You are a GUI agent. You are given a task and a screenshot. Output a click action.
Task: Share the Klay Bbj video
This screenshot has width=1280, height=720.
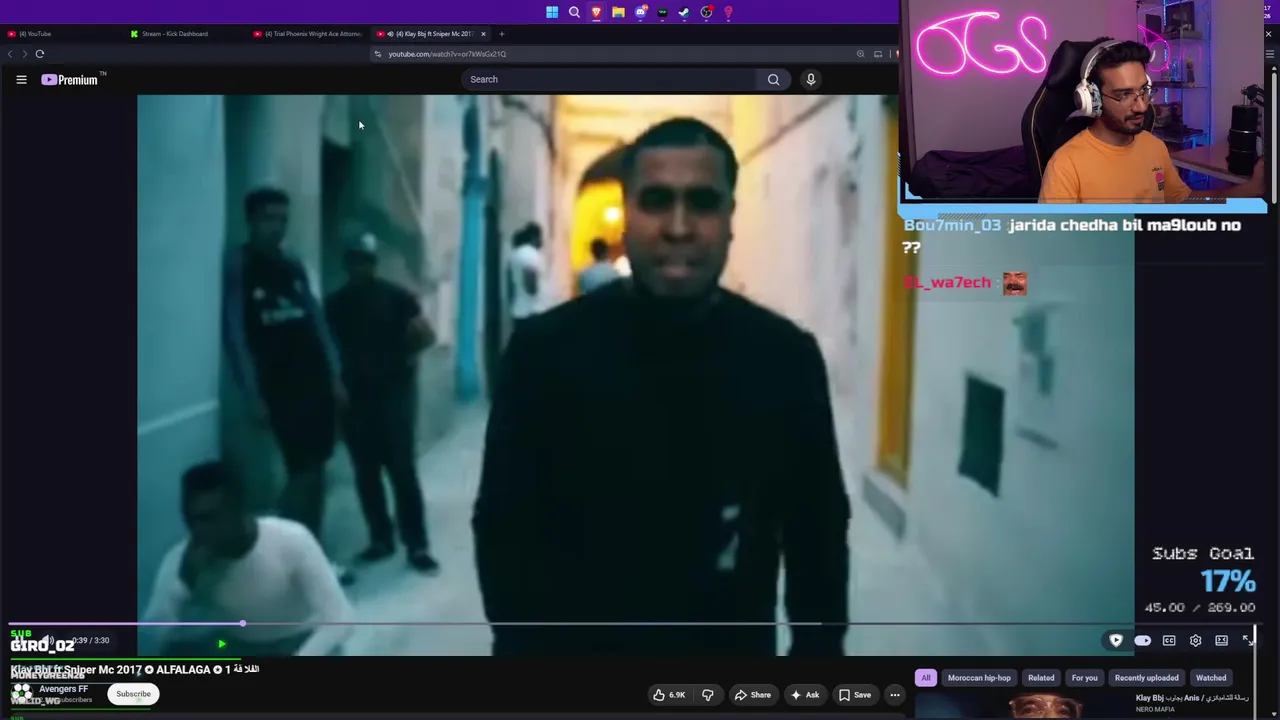click(752, 695)
